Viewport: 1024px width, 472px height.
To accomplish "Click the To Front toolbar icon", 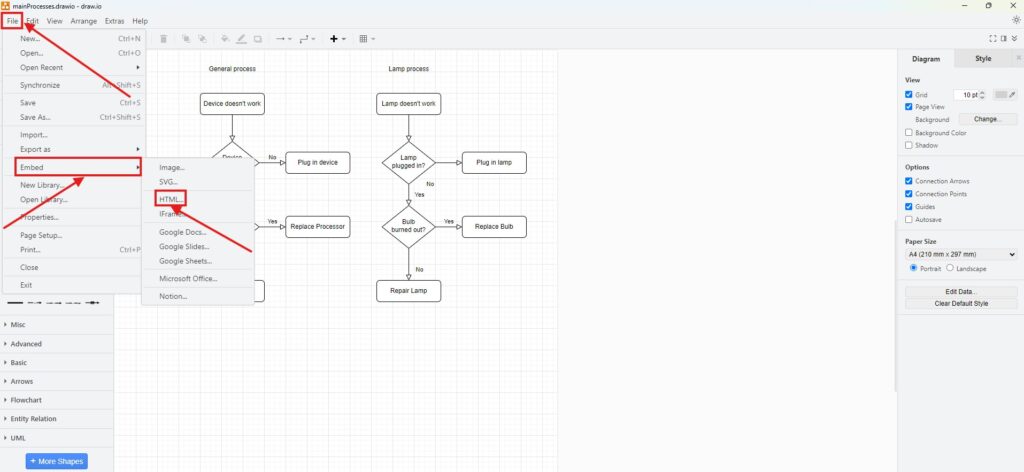I will point(186,39).
